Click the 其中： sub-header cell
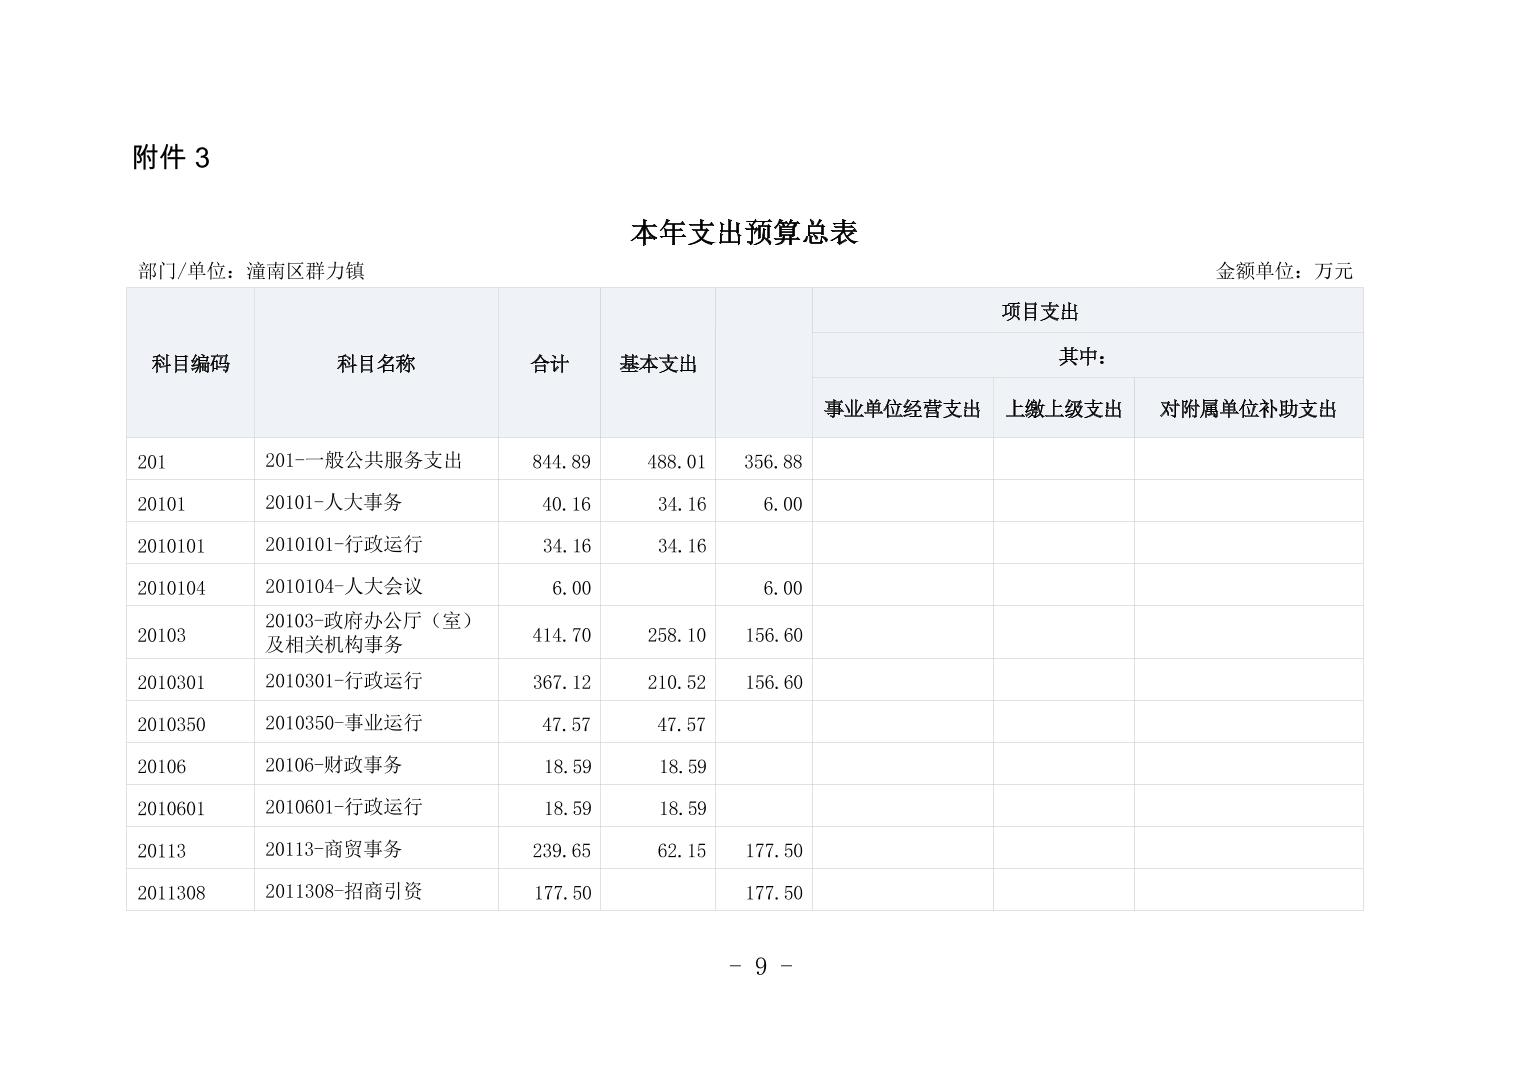Image resolution: width=1520 pixels, height=1074 pixels. tap(1082, 357)
